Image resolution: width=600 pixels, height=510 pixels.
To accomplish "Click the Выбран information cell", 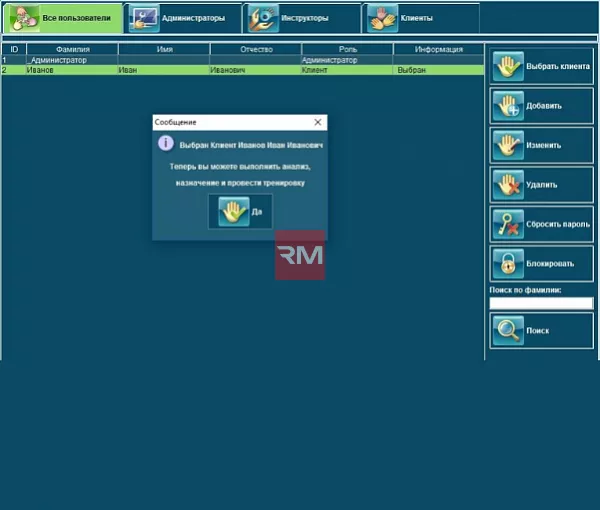I will [x=439, y=70].
